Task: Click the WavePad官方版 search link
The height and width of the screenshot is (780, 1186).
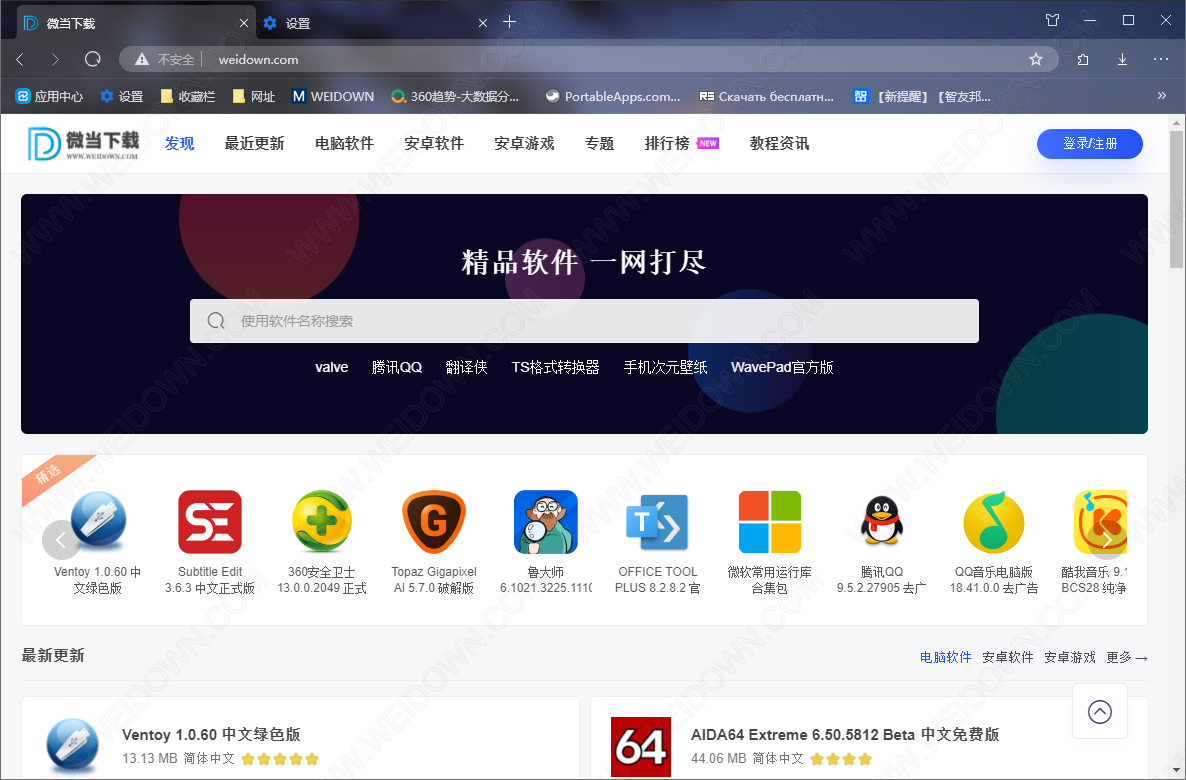Action: click(x=782, y=368)
